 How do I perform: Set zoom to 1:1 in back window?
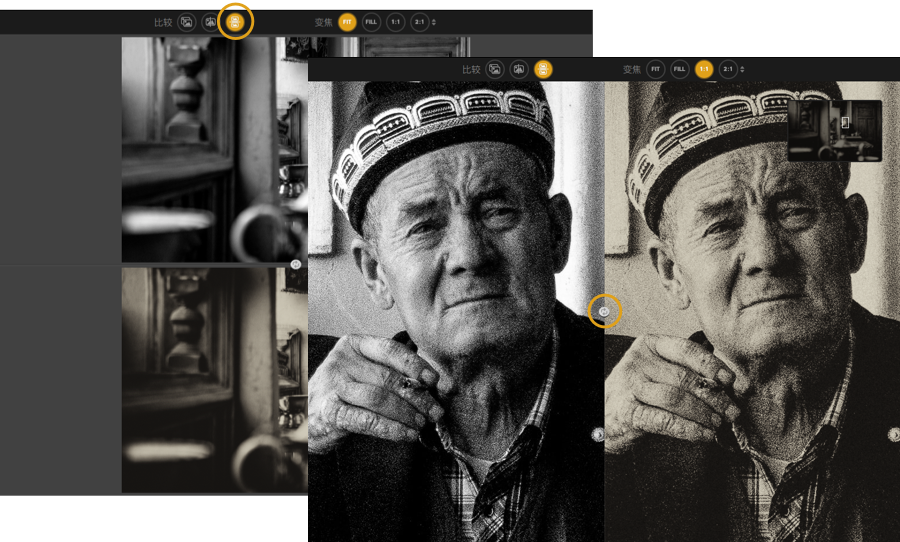(395, 22)
